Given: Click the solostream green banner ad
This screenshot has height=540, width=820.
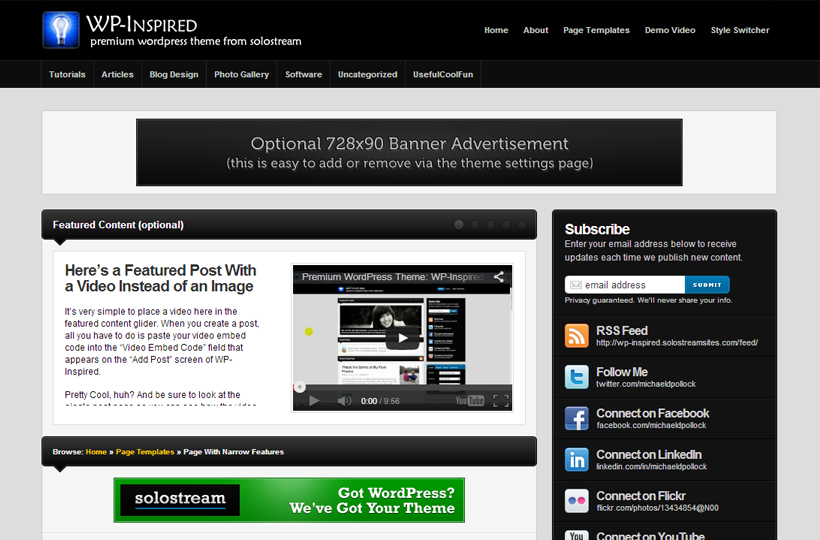Looking at the screenshot, I should (x=289, y=500).
